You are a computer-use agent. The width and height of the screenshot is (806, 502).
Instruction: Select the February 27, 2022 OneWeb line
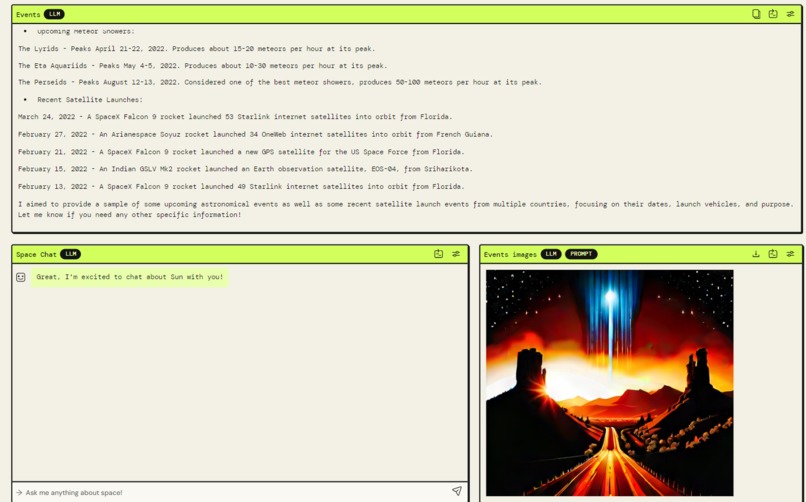click(255, 134)
